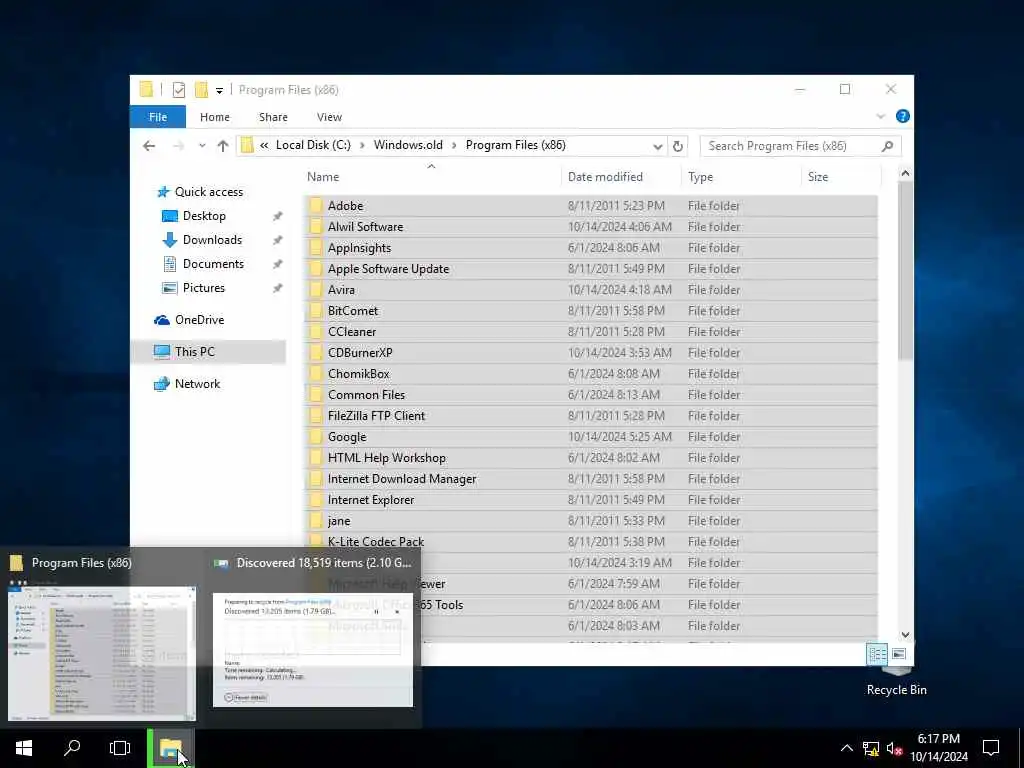The width and height of the screenshot is (1024, 768).
Task: Open the Help question mark icon
Action: tap(903, 116)
